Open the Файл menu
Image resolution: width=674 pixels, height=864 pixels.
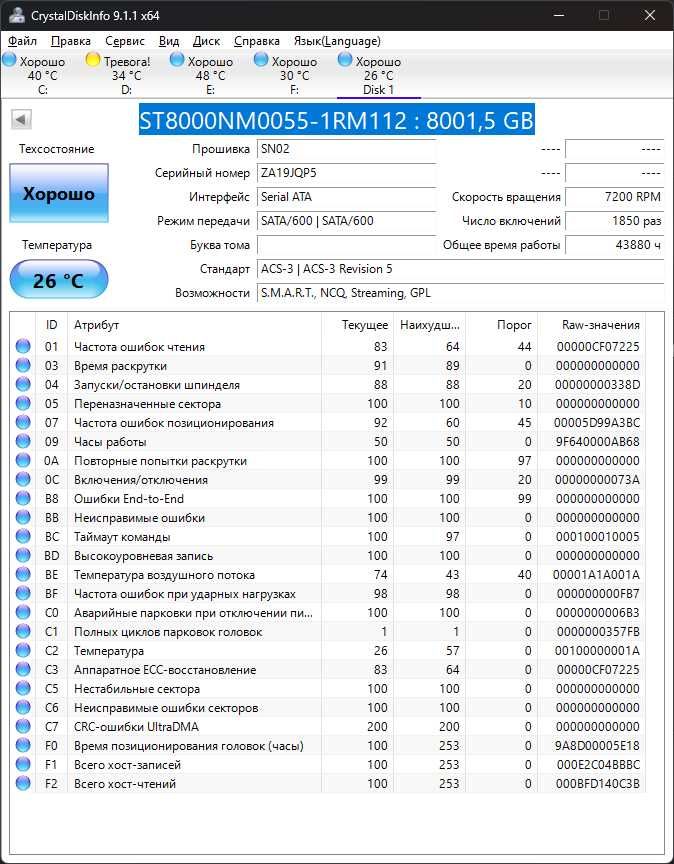pyautogui.click(x=23, y=41)
